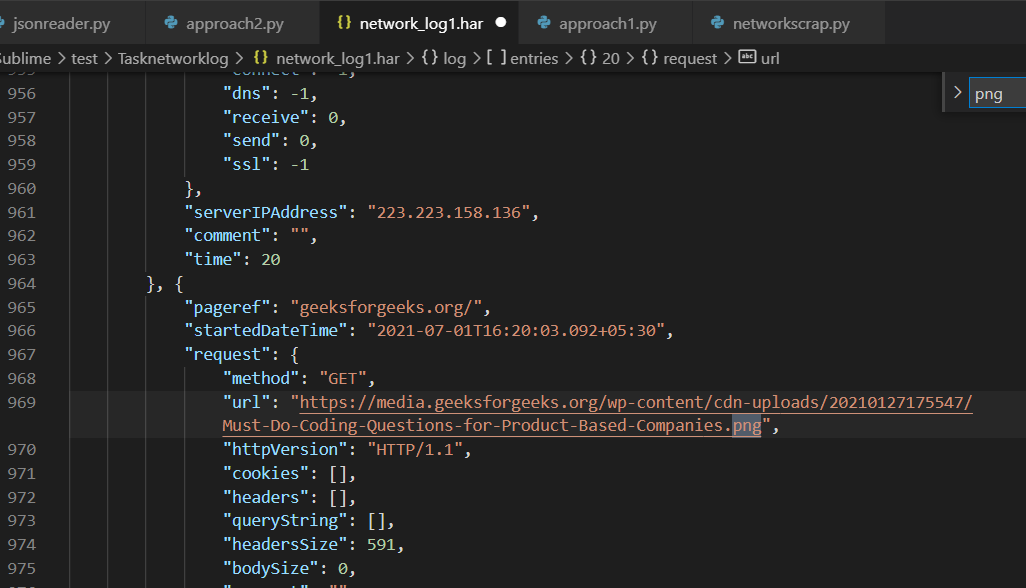Image resolution: width=1026 pixels, height=588 pixels.
Task: Click the Python icon on networkscrap.py tab
Action: point(717,23)
